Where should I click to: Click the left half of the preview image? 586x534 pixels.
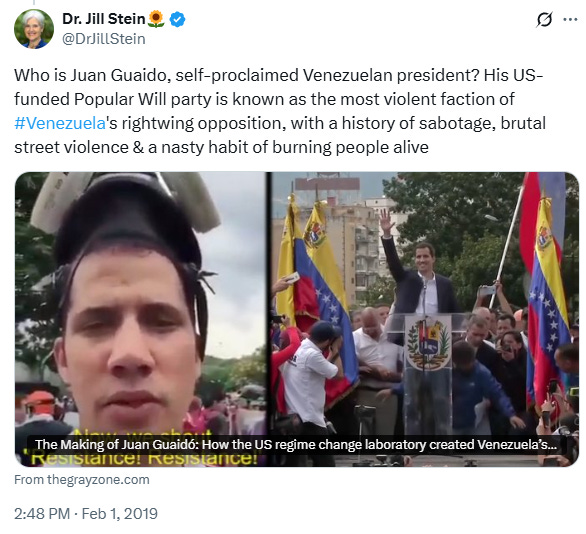[x=141, y=319]
